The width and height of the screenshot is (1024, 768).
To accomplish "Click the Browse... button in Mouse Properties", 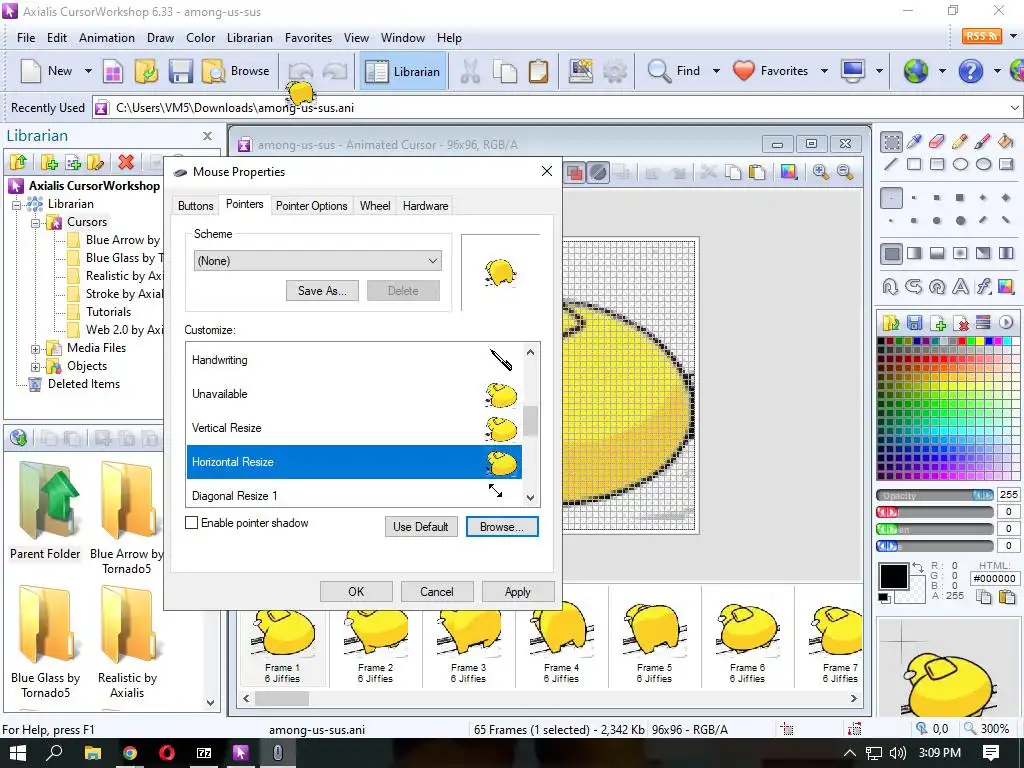I will point(502,526).
